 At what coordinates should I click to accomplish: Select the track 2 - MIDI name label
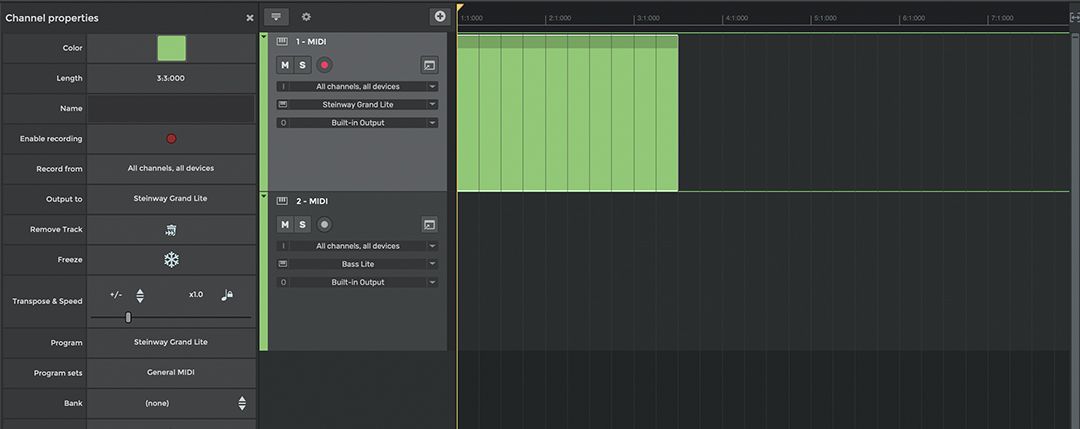tap(311, 201)
